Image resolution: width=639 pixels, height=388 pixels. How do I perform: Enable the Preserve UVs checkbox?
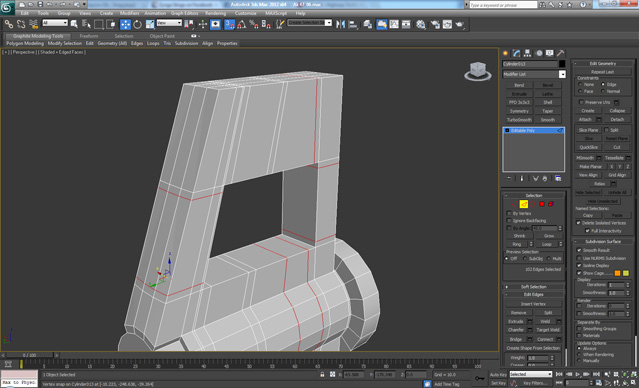pos(582,102)
